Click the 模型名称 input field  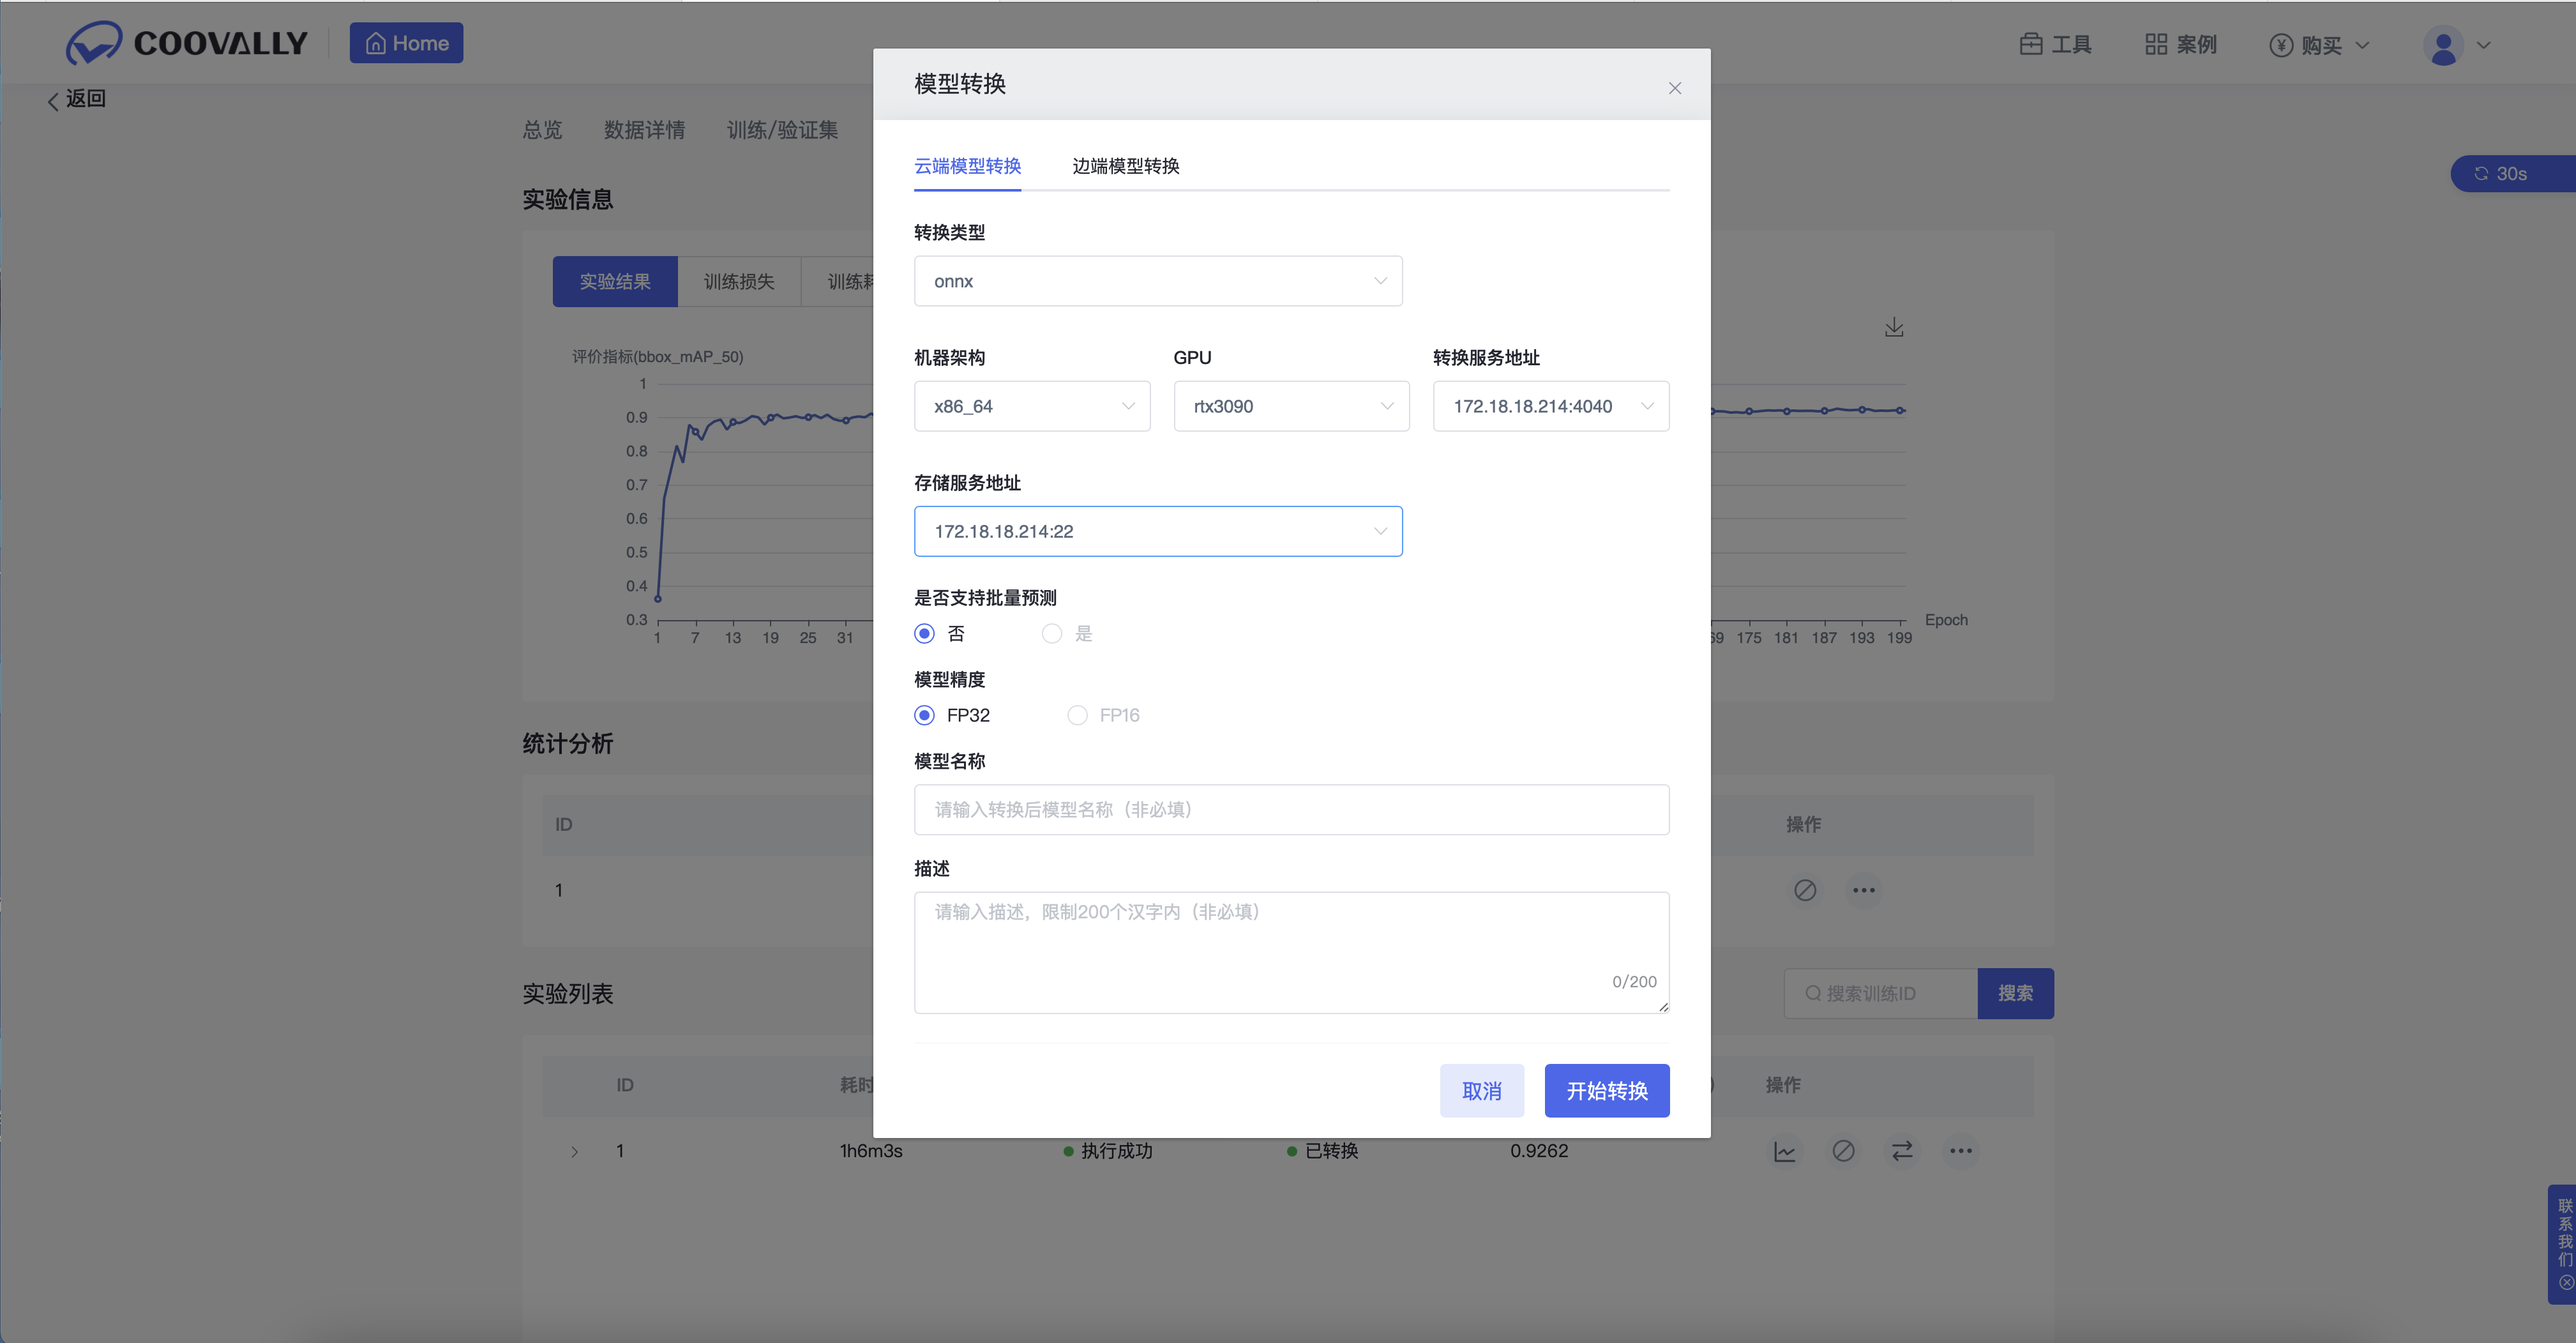1290,810
